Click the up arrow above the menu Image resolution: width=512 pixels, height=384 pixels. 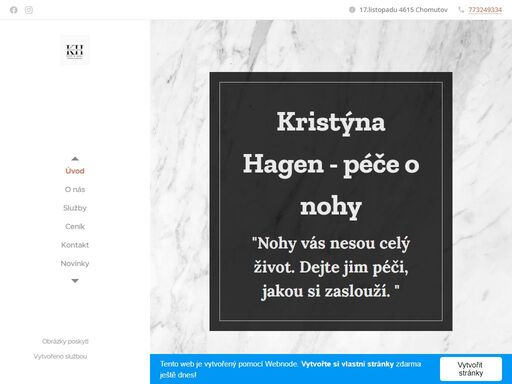(x=75, y=159)
